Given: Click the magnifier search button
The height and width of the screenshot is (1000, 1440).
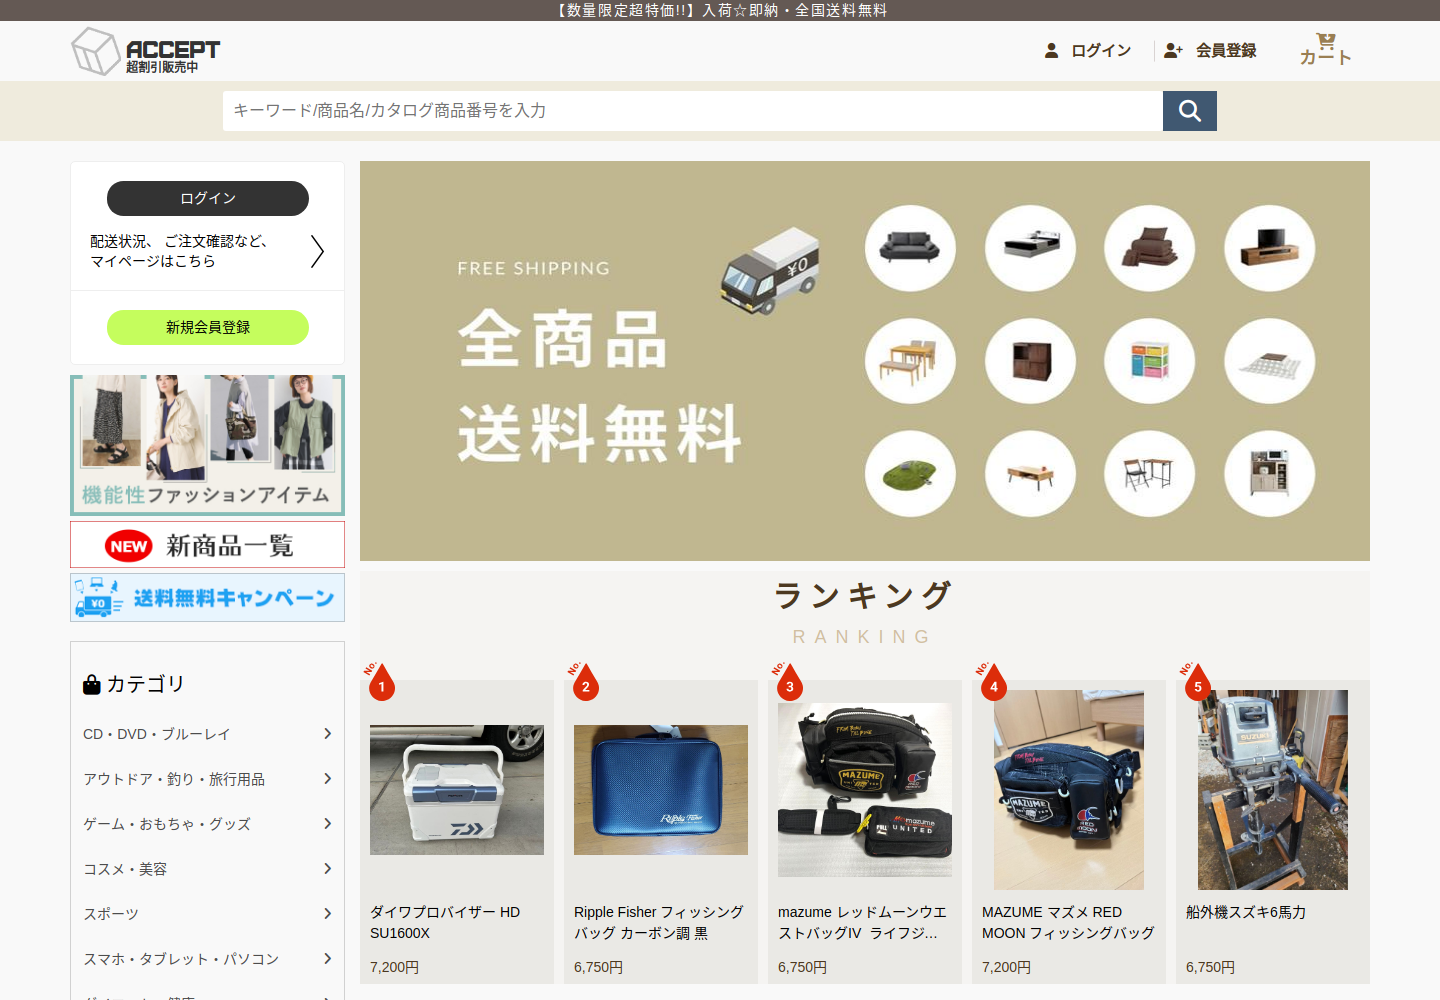Looking at the screenshot, I should pos(1190,111).
